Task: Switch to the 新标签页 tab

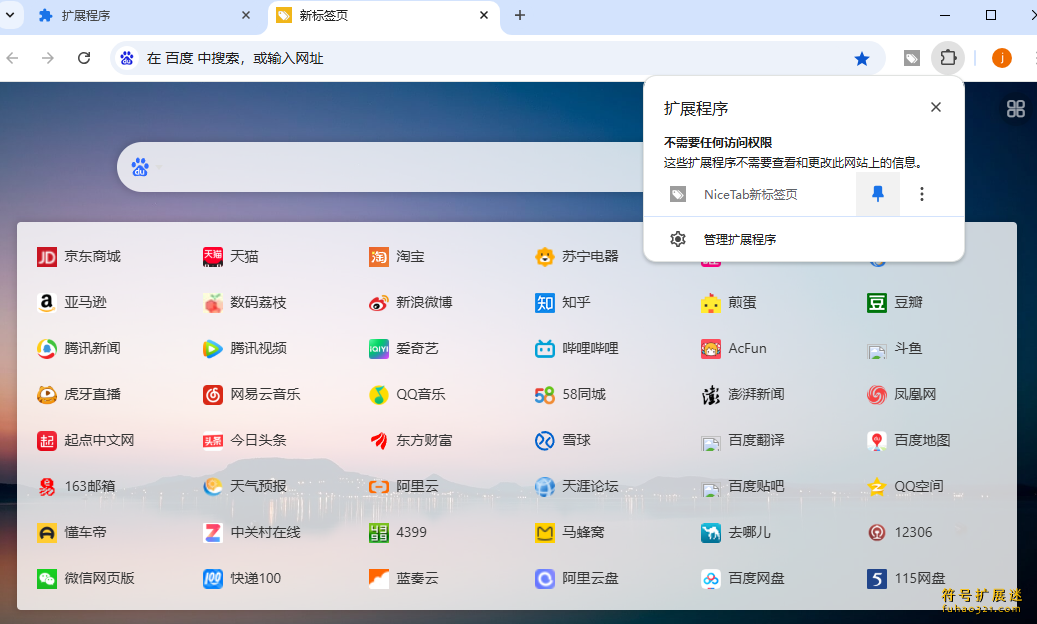Action: (x=384, y=15)
